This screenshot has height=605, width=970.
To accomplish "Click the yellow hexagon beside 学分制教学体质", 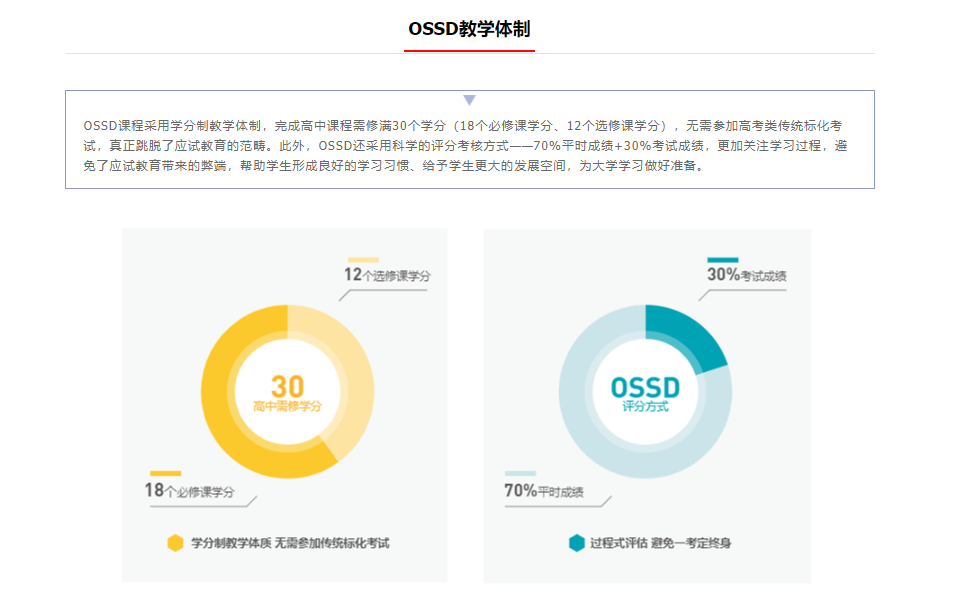I will pyautogui.click(x=176, y=543).
